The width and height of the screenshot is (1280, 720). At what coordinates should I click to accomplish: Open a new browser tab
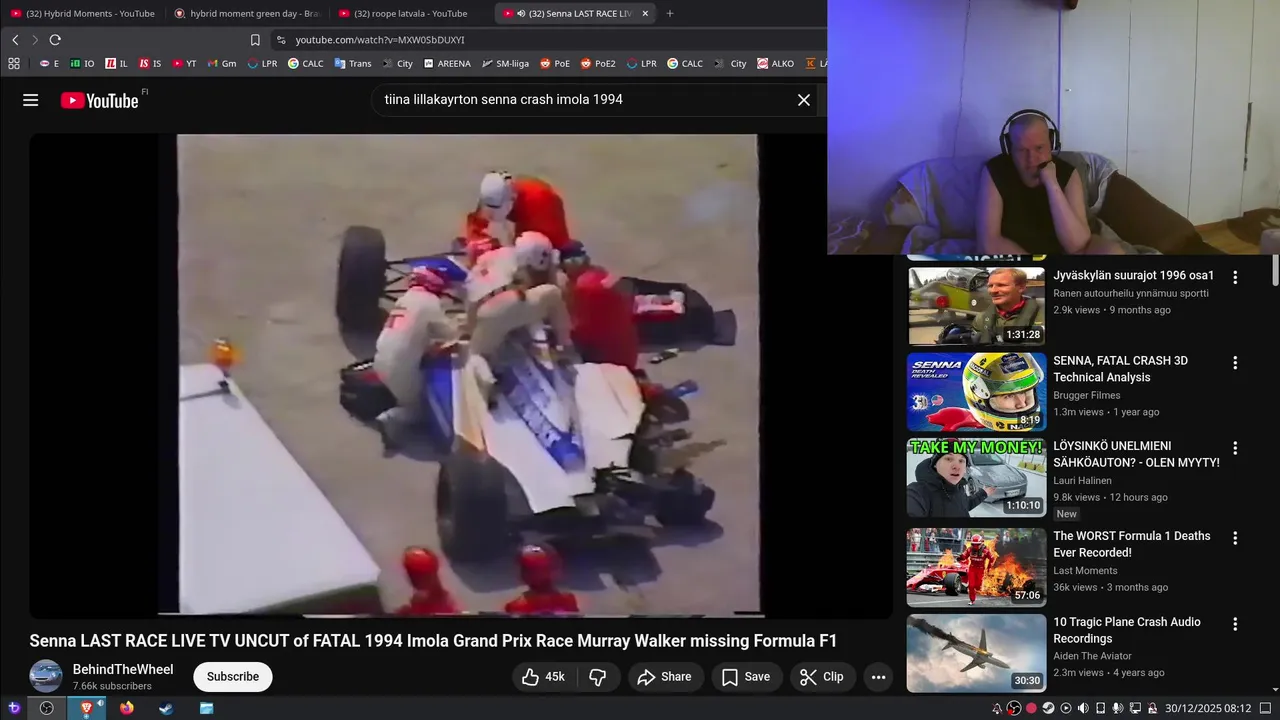pyautogui.click(x=670, y=13)
